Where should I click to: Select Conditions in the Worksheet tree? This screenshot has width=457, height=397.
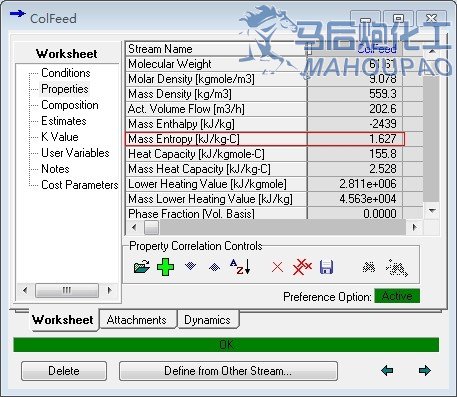[66, 73]
